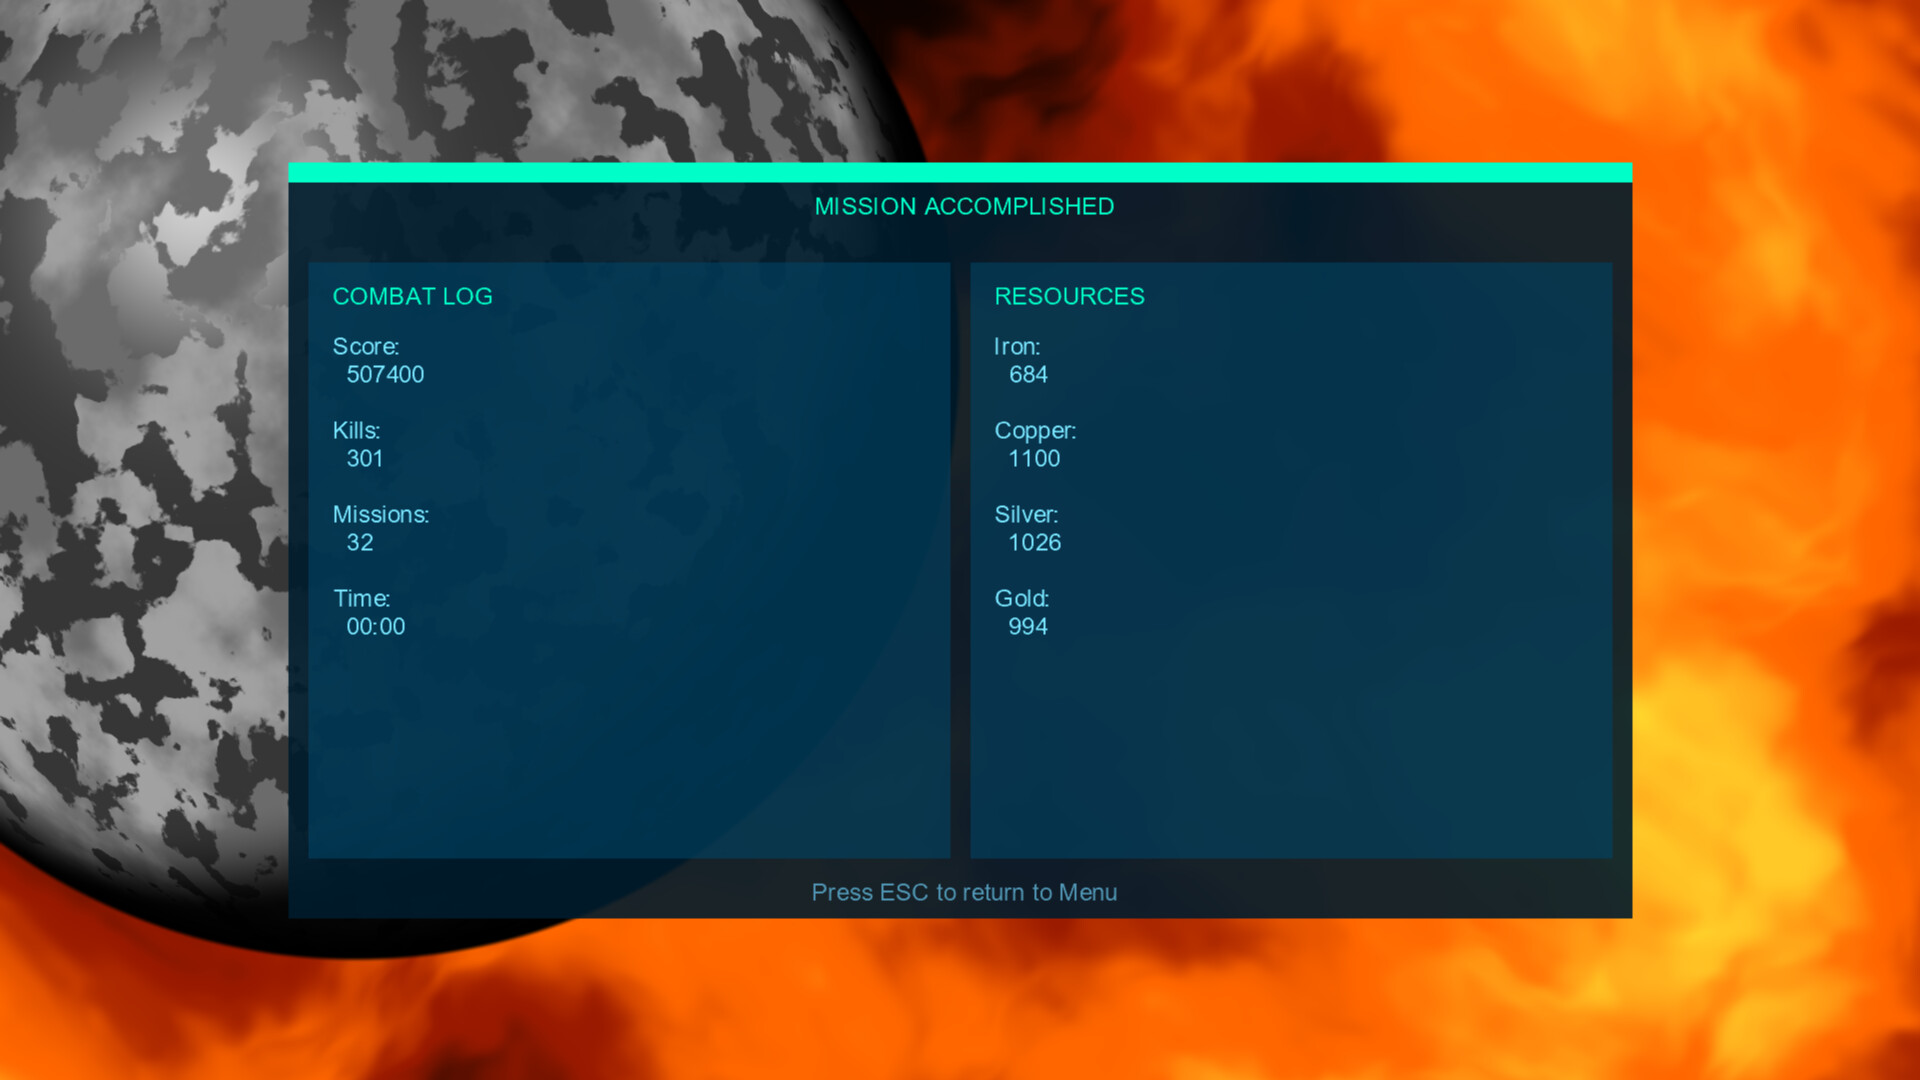Click the Score: label
Screen dimensions: 1920x1080
pyautogui.click(x=366, y=347)
